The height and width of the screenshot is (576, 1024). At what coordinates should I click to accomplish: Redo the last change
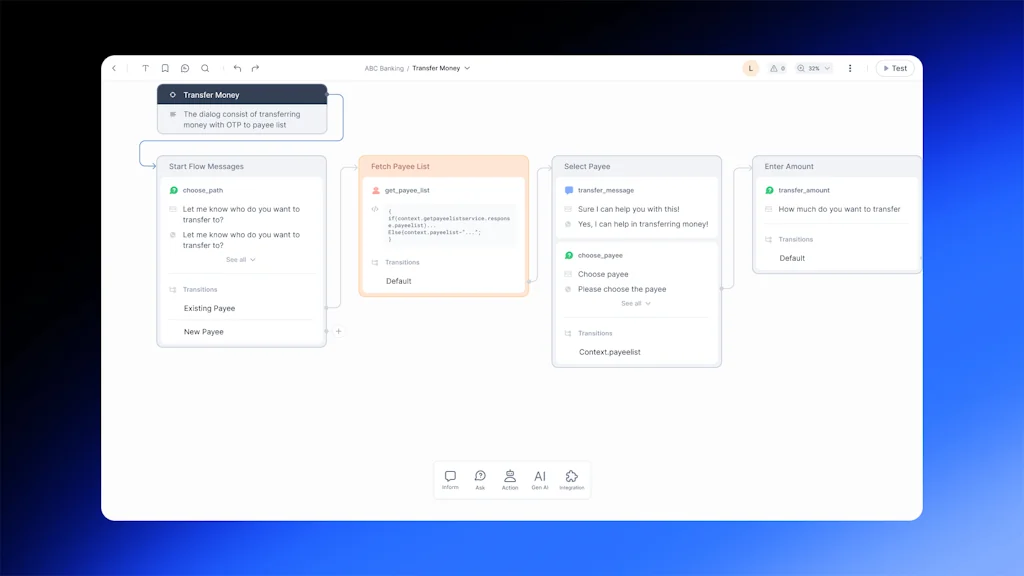coord(255,68)
